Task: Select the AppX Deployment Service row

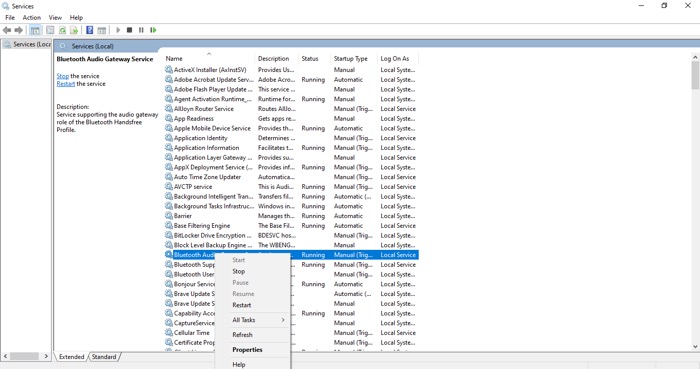Action: (x=291, y=167)
